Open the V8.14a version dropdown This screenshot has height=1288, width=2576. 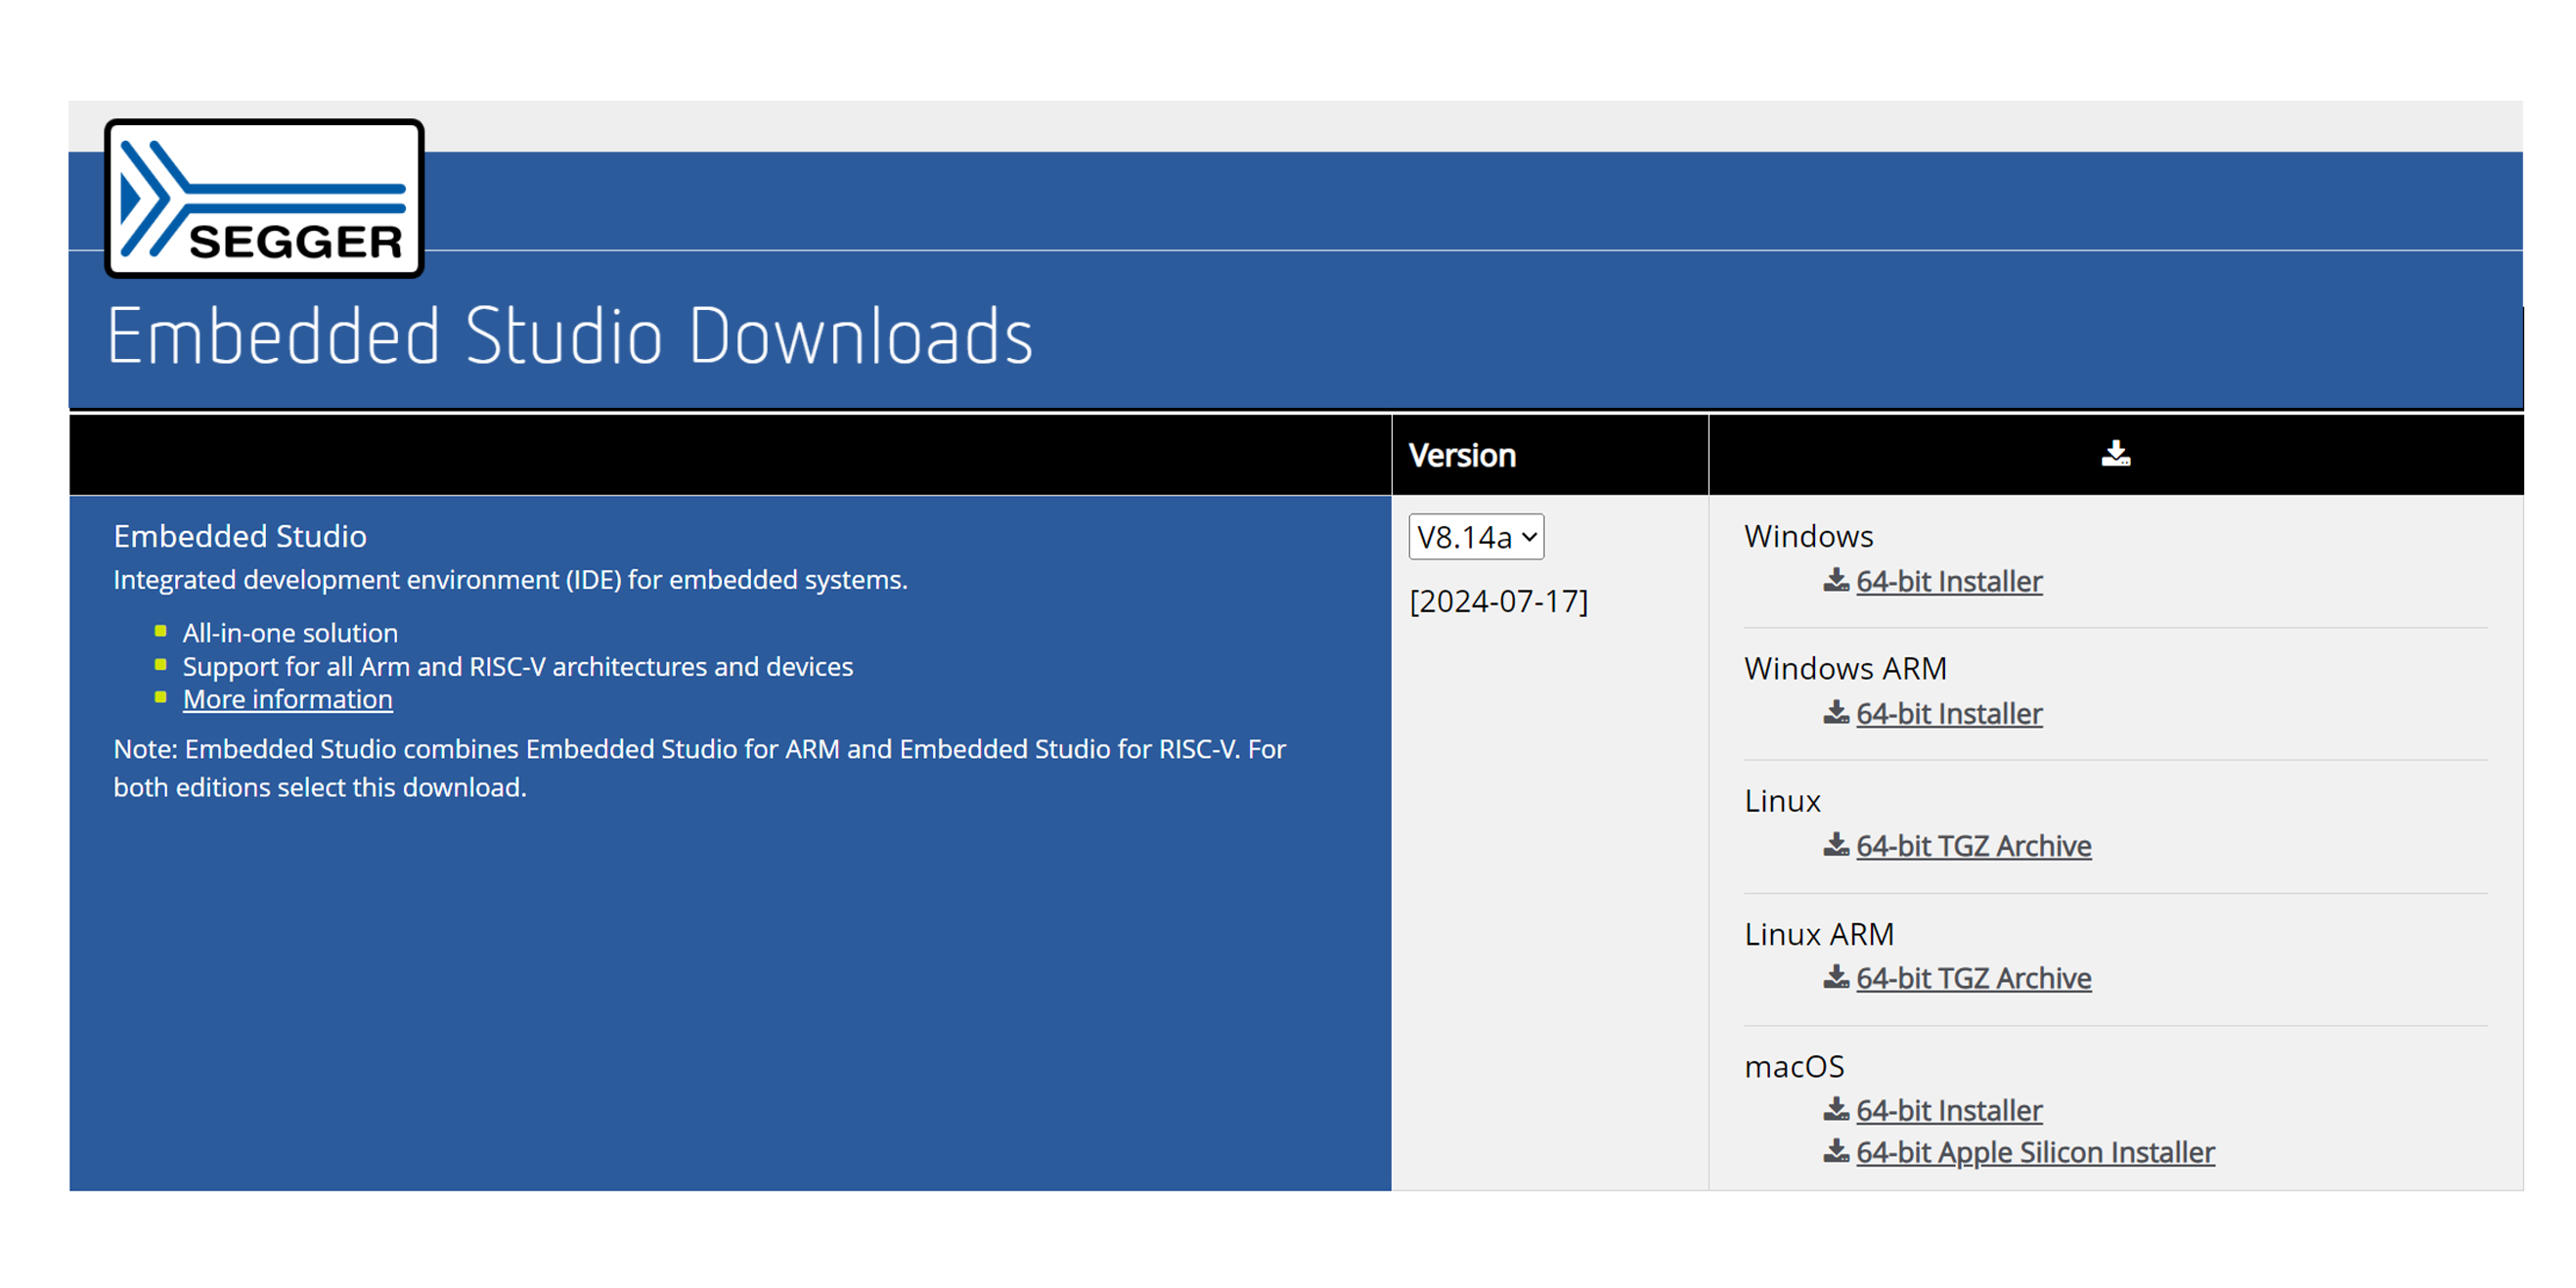click(1476, 537)
